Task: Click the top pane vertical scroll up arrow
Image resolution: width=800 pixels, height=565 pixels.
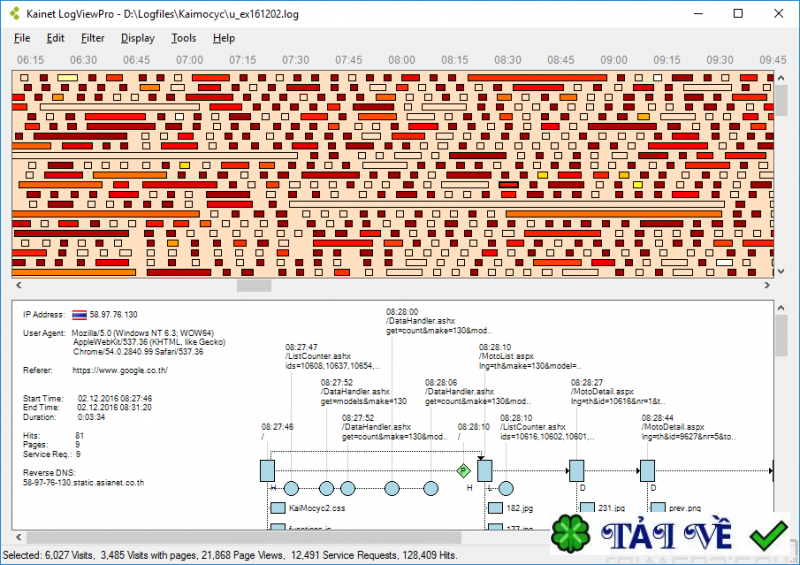Action: (x=781, y=78)
